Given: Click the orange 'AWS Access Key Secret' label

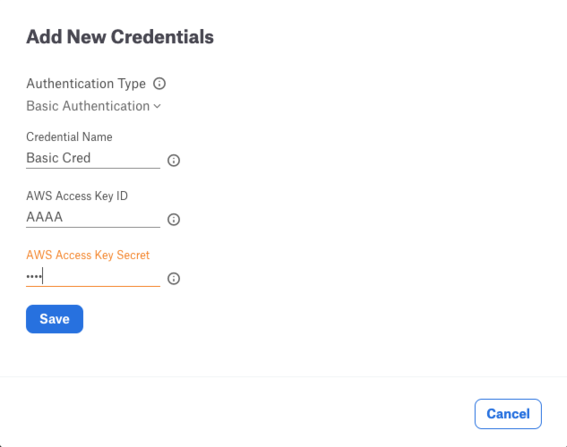Looking at the screenshot, I should pos(88,255).
